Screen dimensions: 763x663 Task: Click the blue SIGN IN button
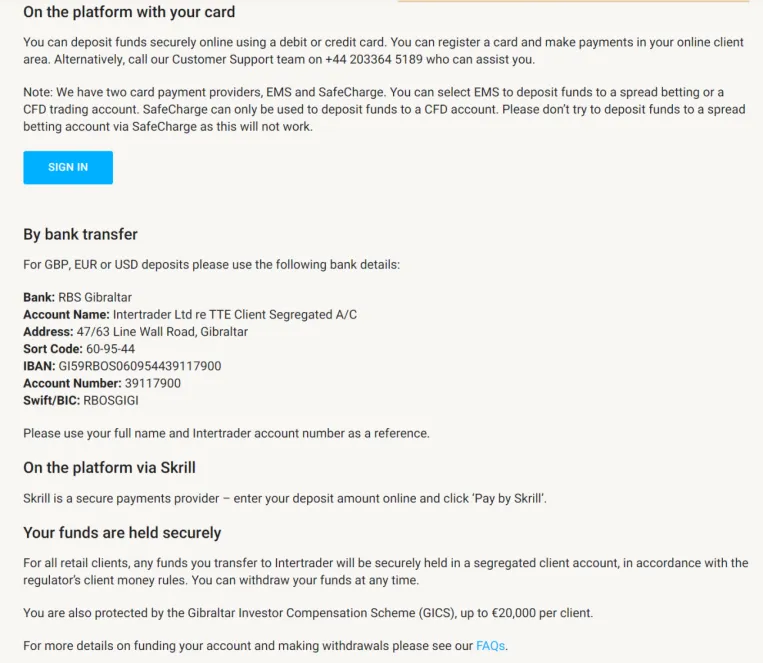click(x=68, y=167)
